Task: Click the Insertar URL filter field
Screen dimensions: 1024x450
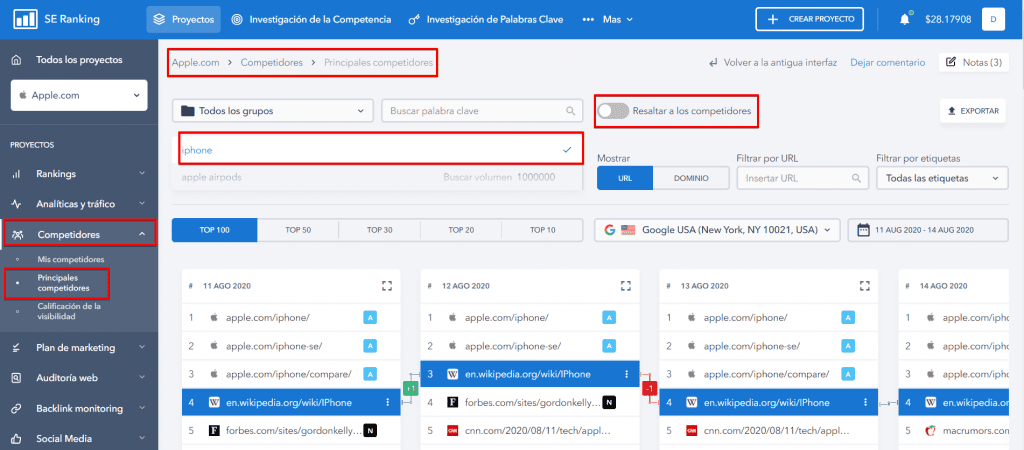Action: pos(803,178)
